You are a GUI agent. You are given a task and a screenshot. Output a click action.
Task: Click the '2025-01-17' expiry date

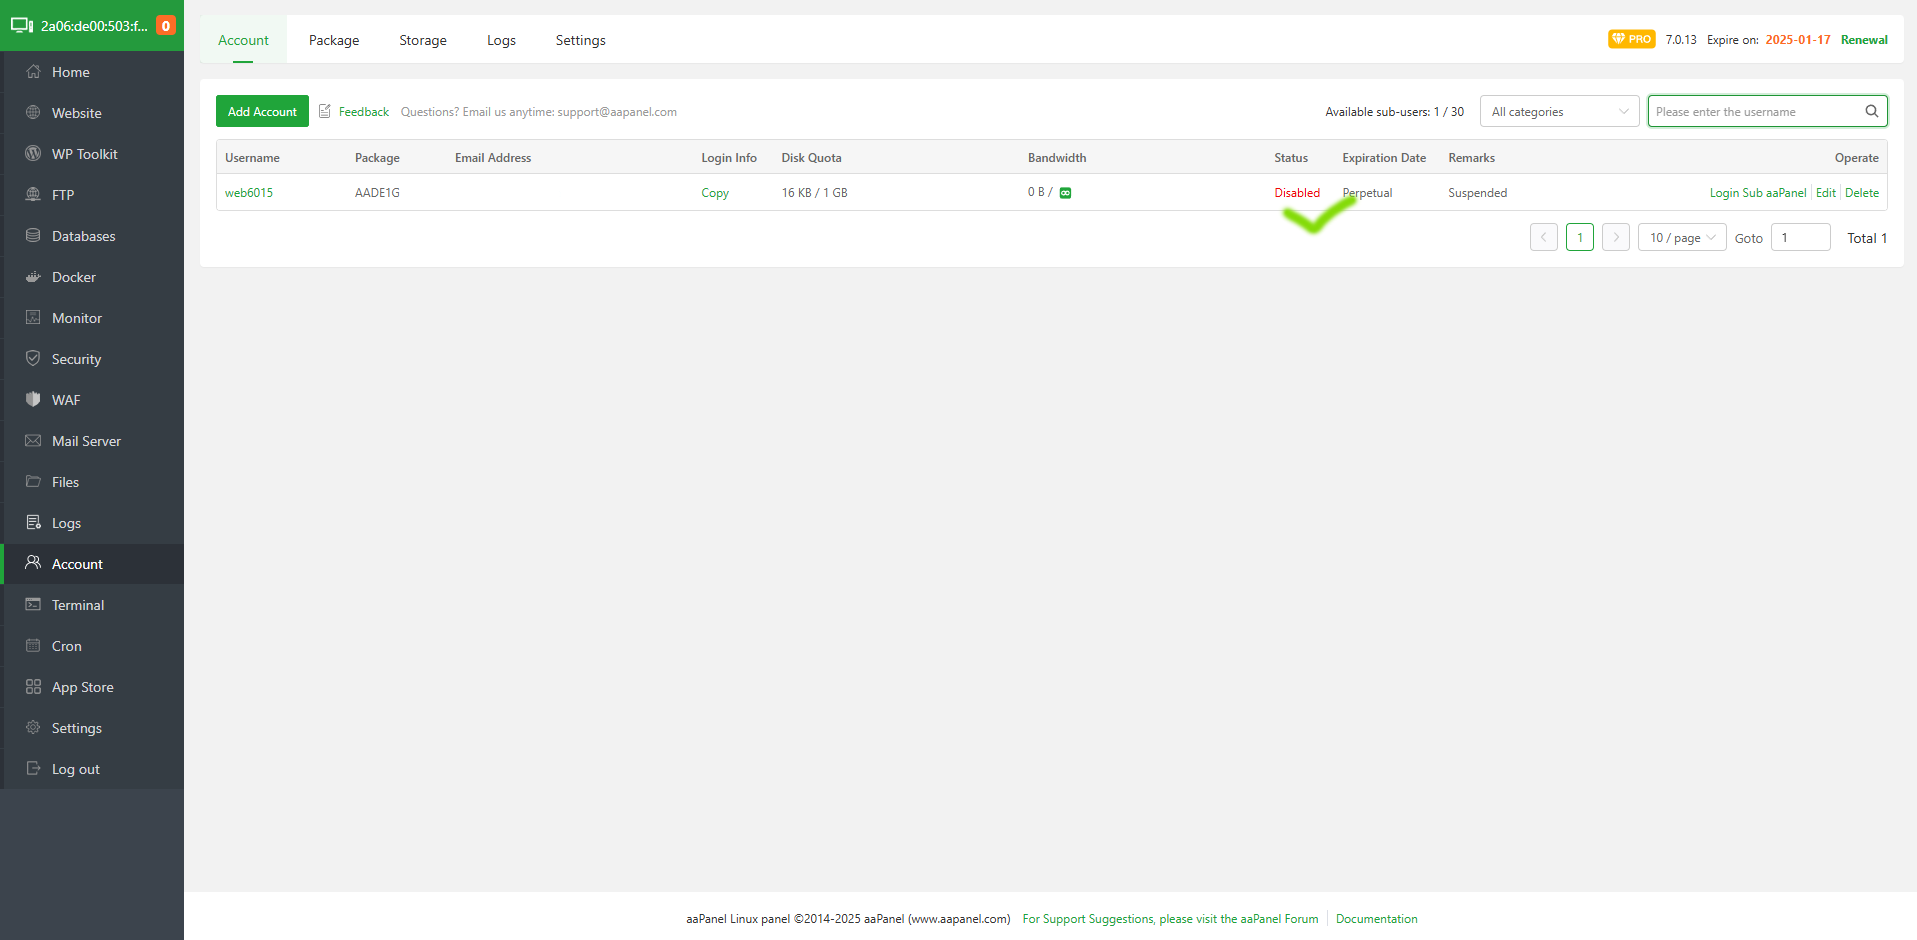(x=1798, y=40)
